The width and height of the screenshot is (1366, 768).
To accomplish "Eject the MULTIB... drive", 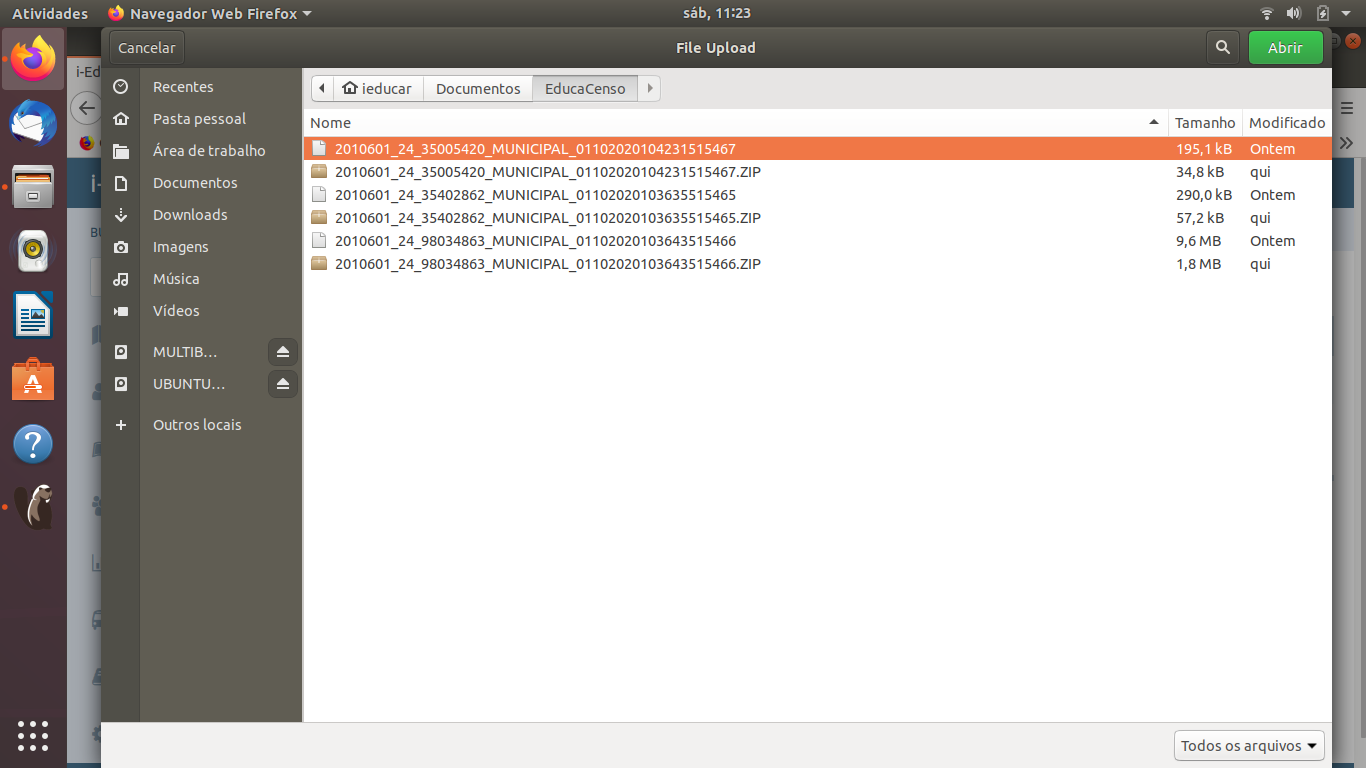I will (283, 352).
